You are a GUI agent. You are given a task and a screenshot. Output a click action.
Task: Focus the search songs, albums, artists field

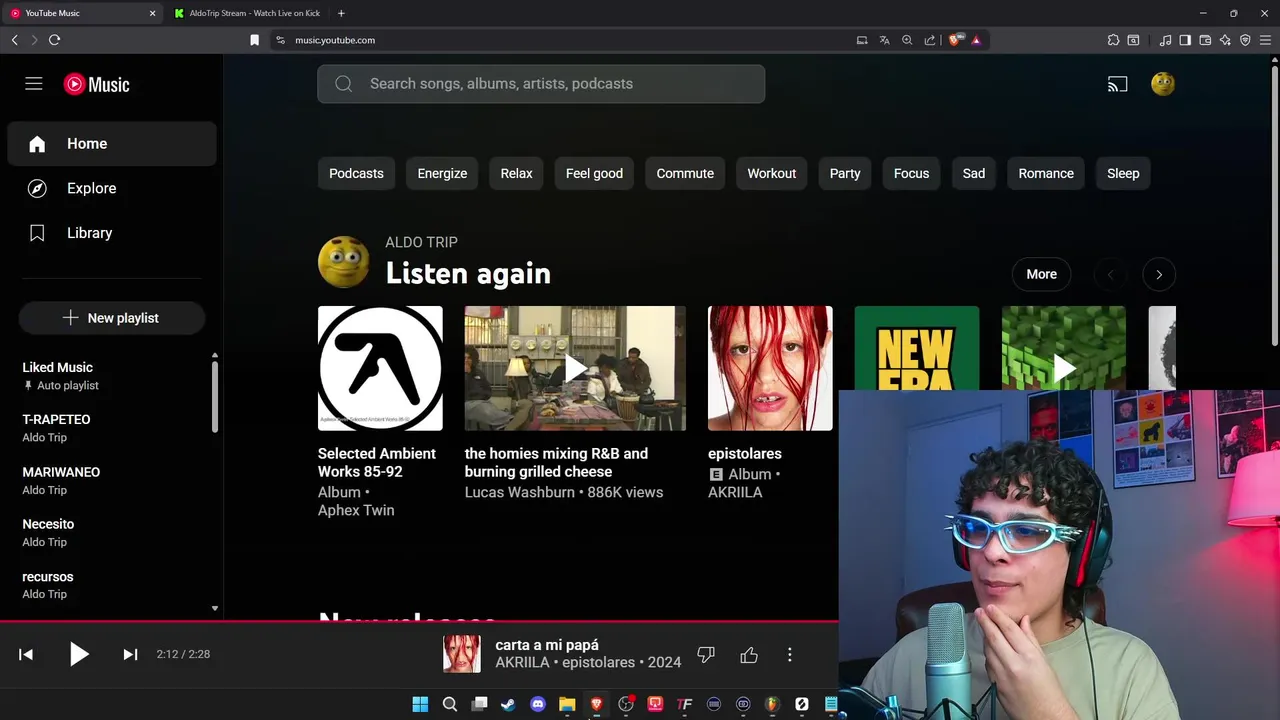[x=541, y=84]
